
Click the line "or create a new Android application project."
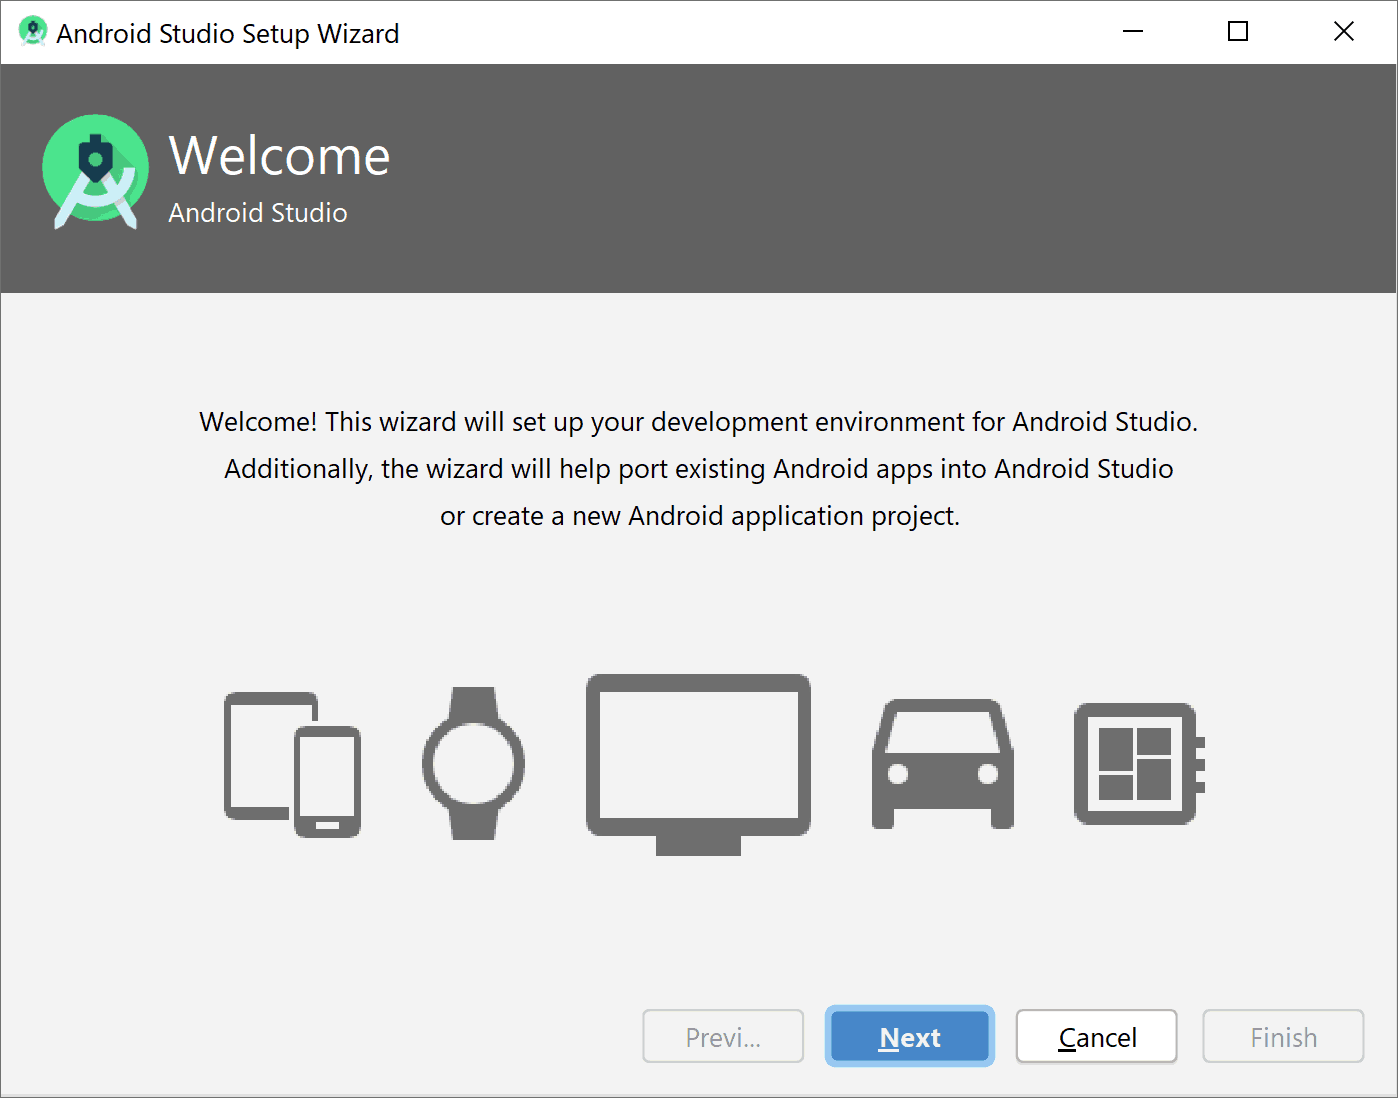700,517
